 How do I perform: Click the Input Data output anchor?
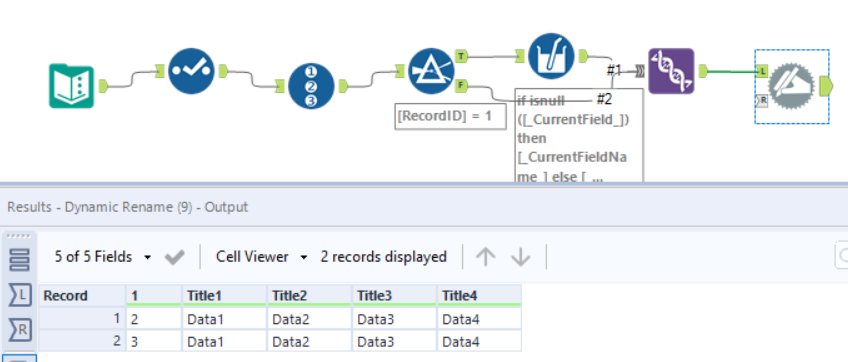pyautogui.click(x=104, y=86)
